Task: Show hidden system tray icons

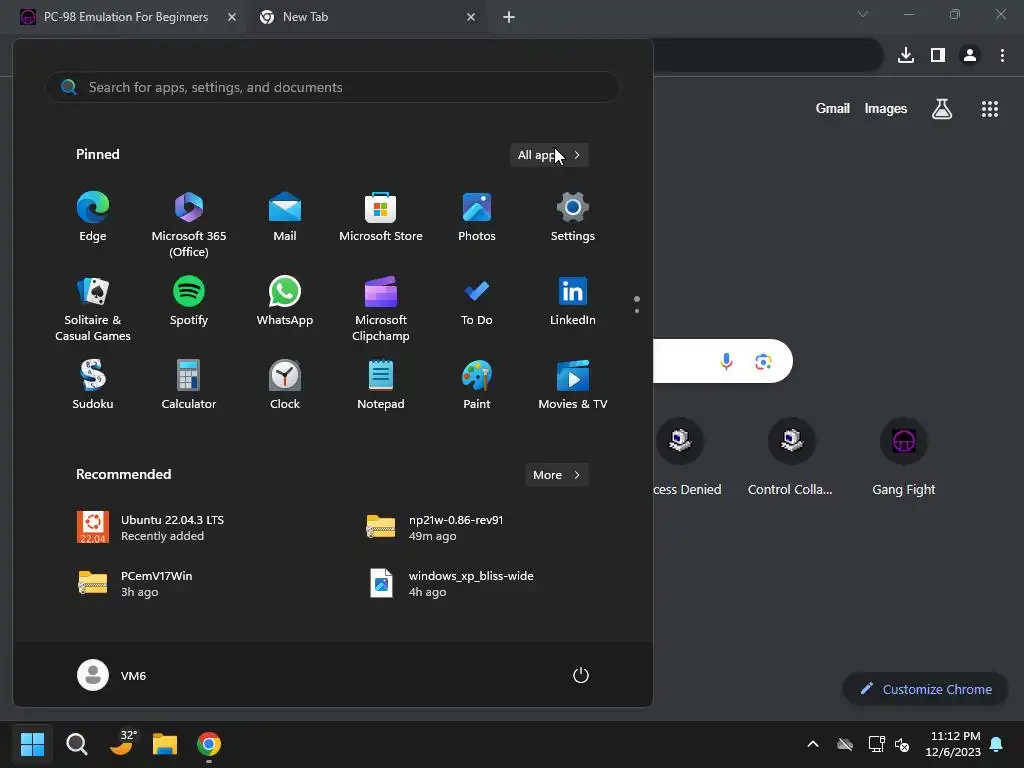Action: [x=812, y=744]
